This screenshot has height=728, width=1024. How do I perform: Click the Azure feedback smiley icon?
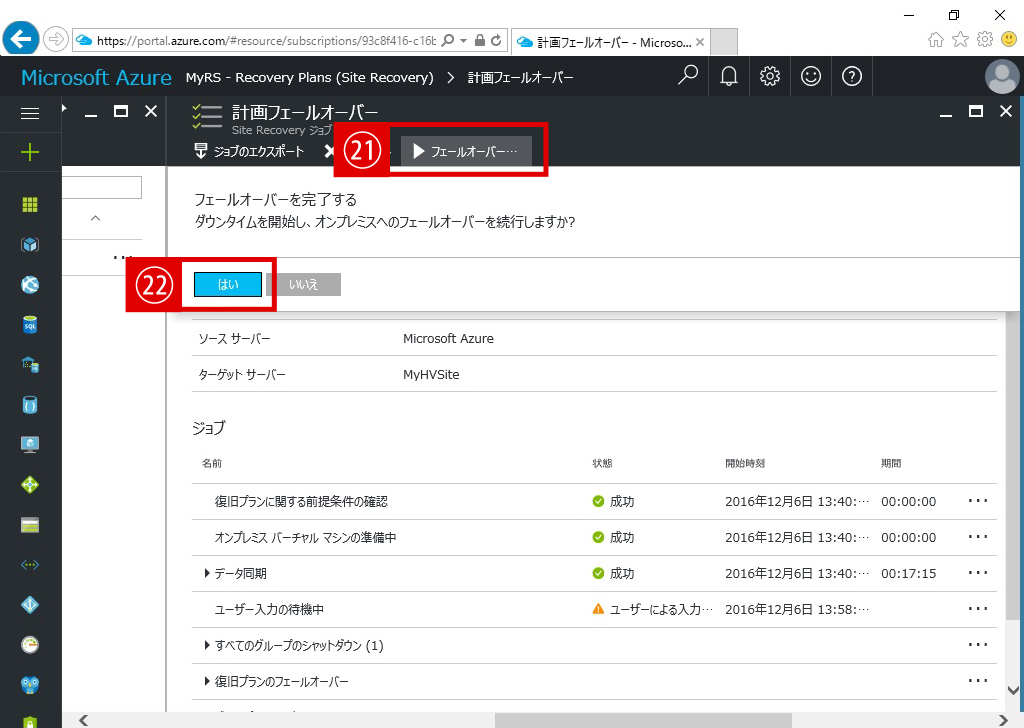(810, 76)
